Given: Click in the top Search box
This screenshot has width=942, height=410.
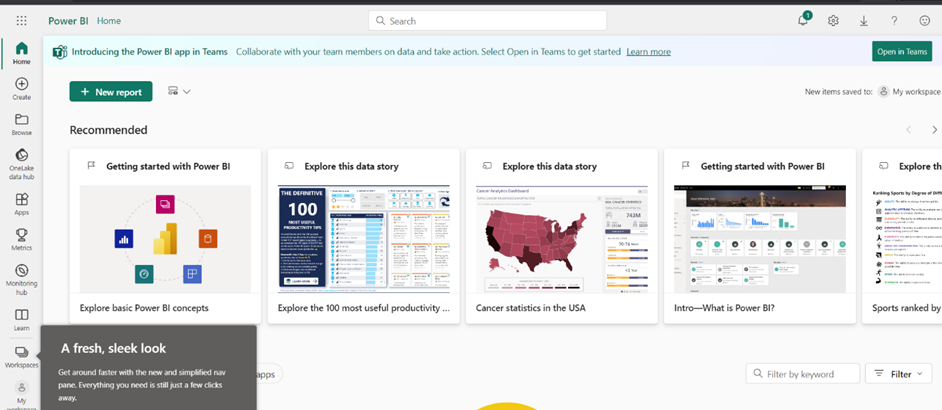Looking at the screenshot, I should coord(487,20).
